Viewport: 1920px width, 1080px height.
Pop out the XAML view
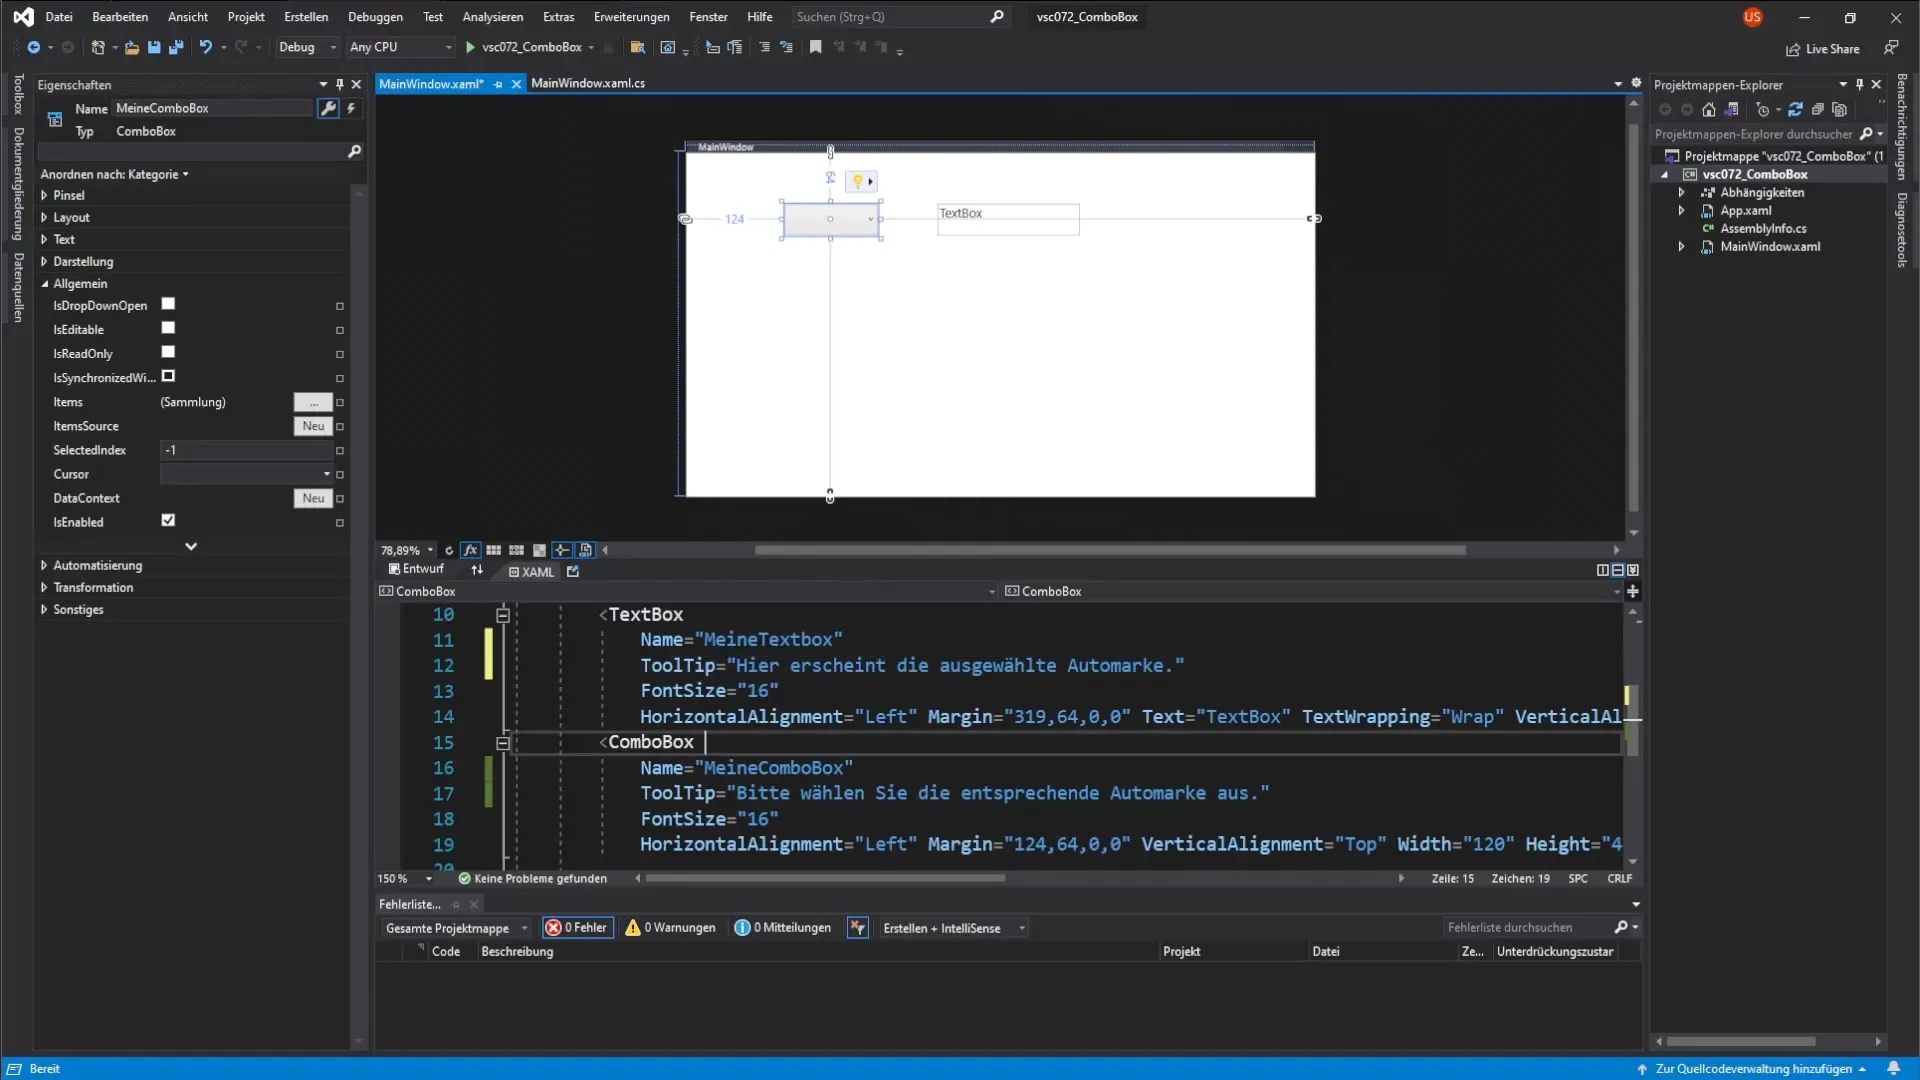[573, 572]
